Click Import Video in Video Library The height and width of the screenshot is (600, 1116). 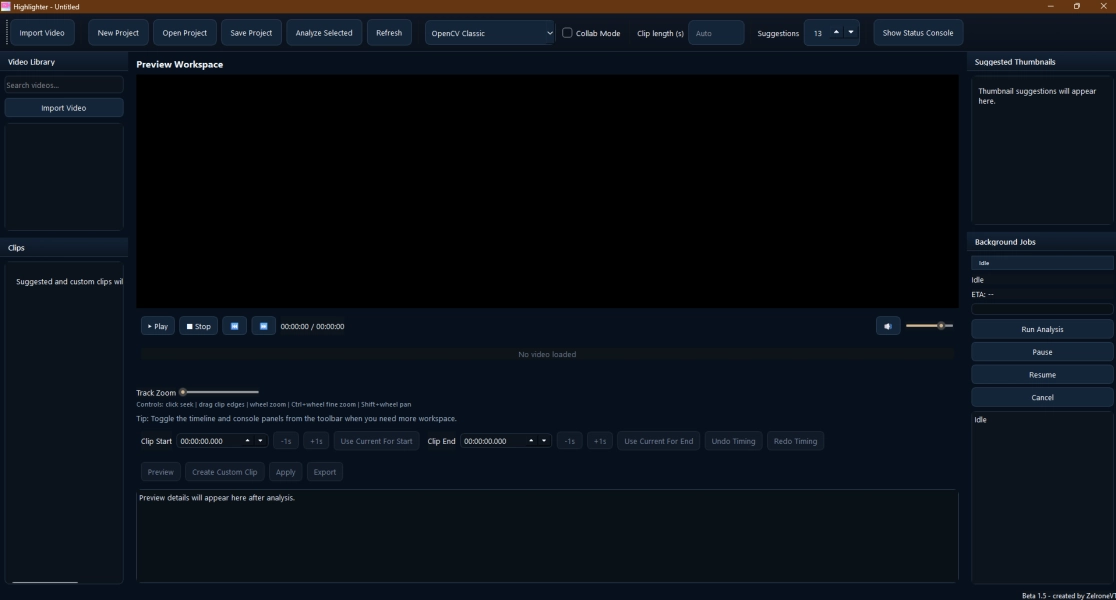(x=63, y=107)
